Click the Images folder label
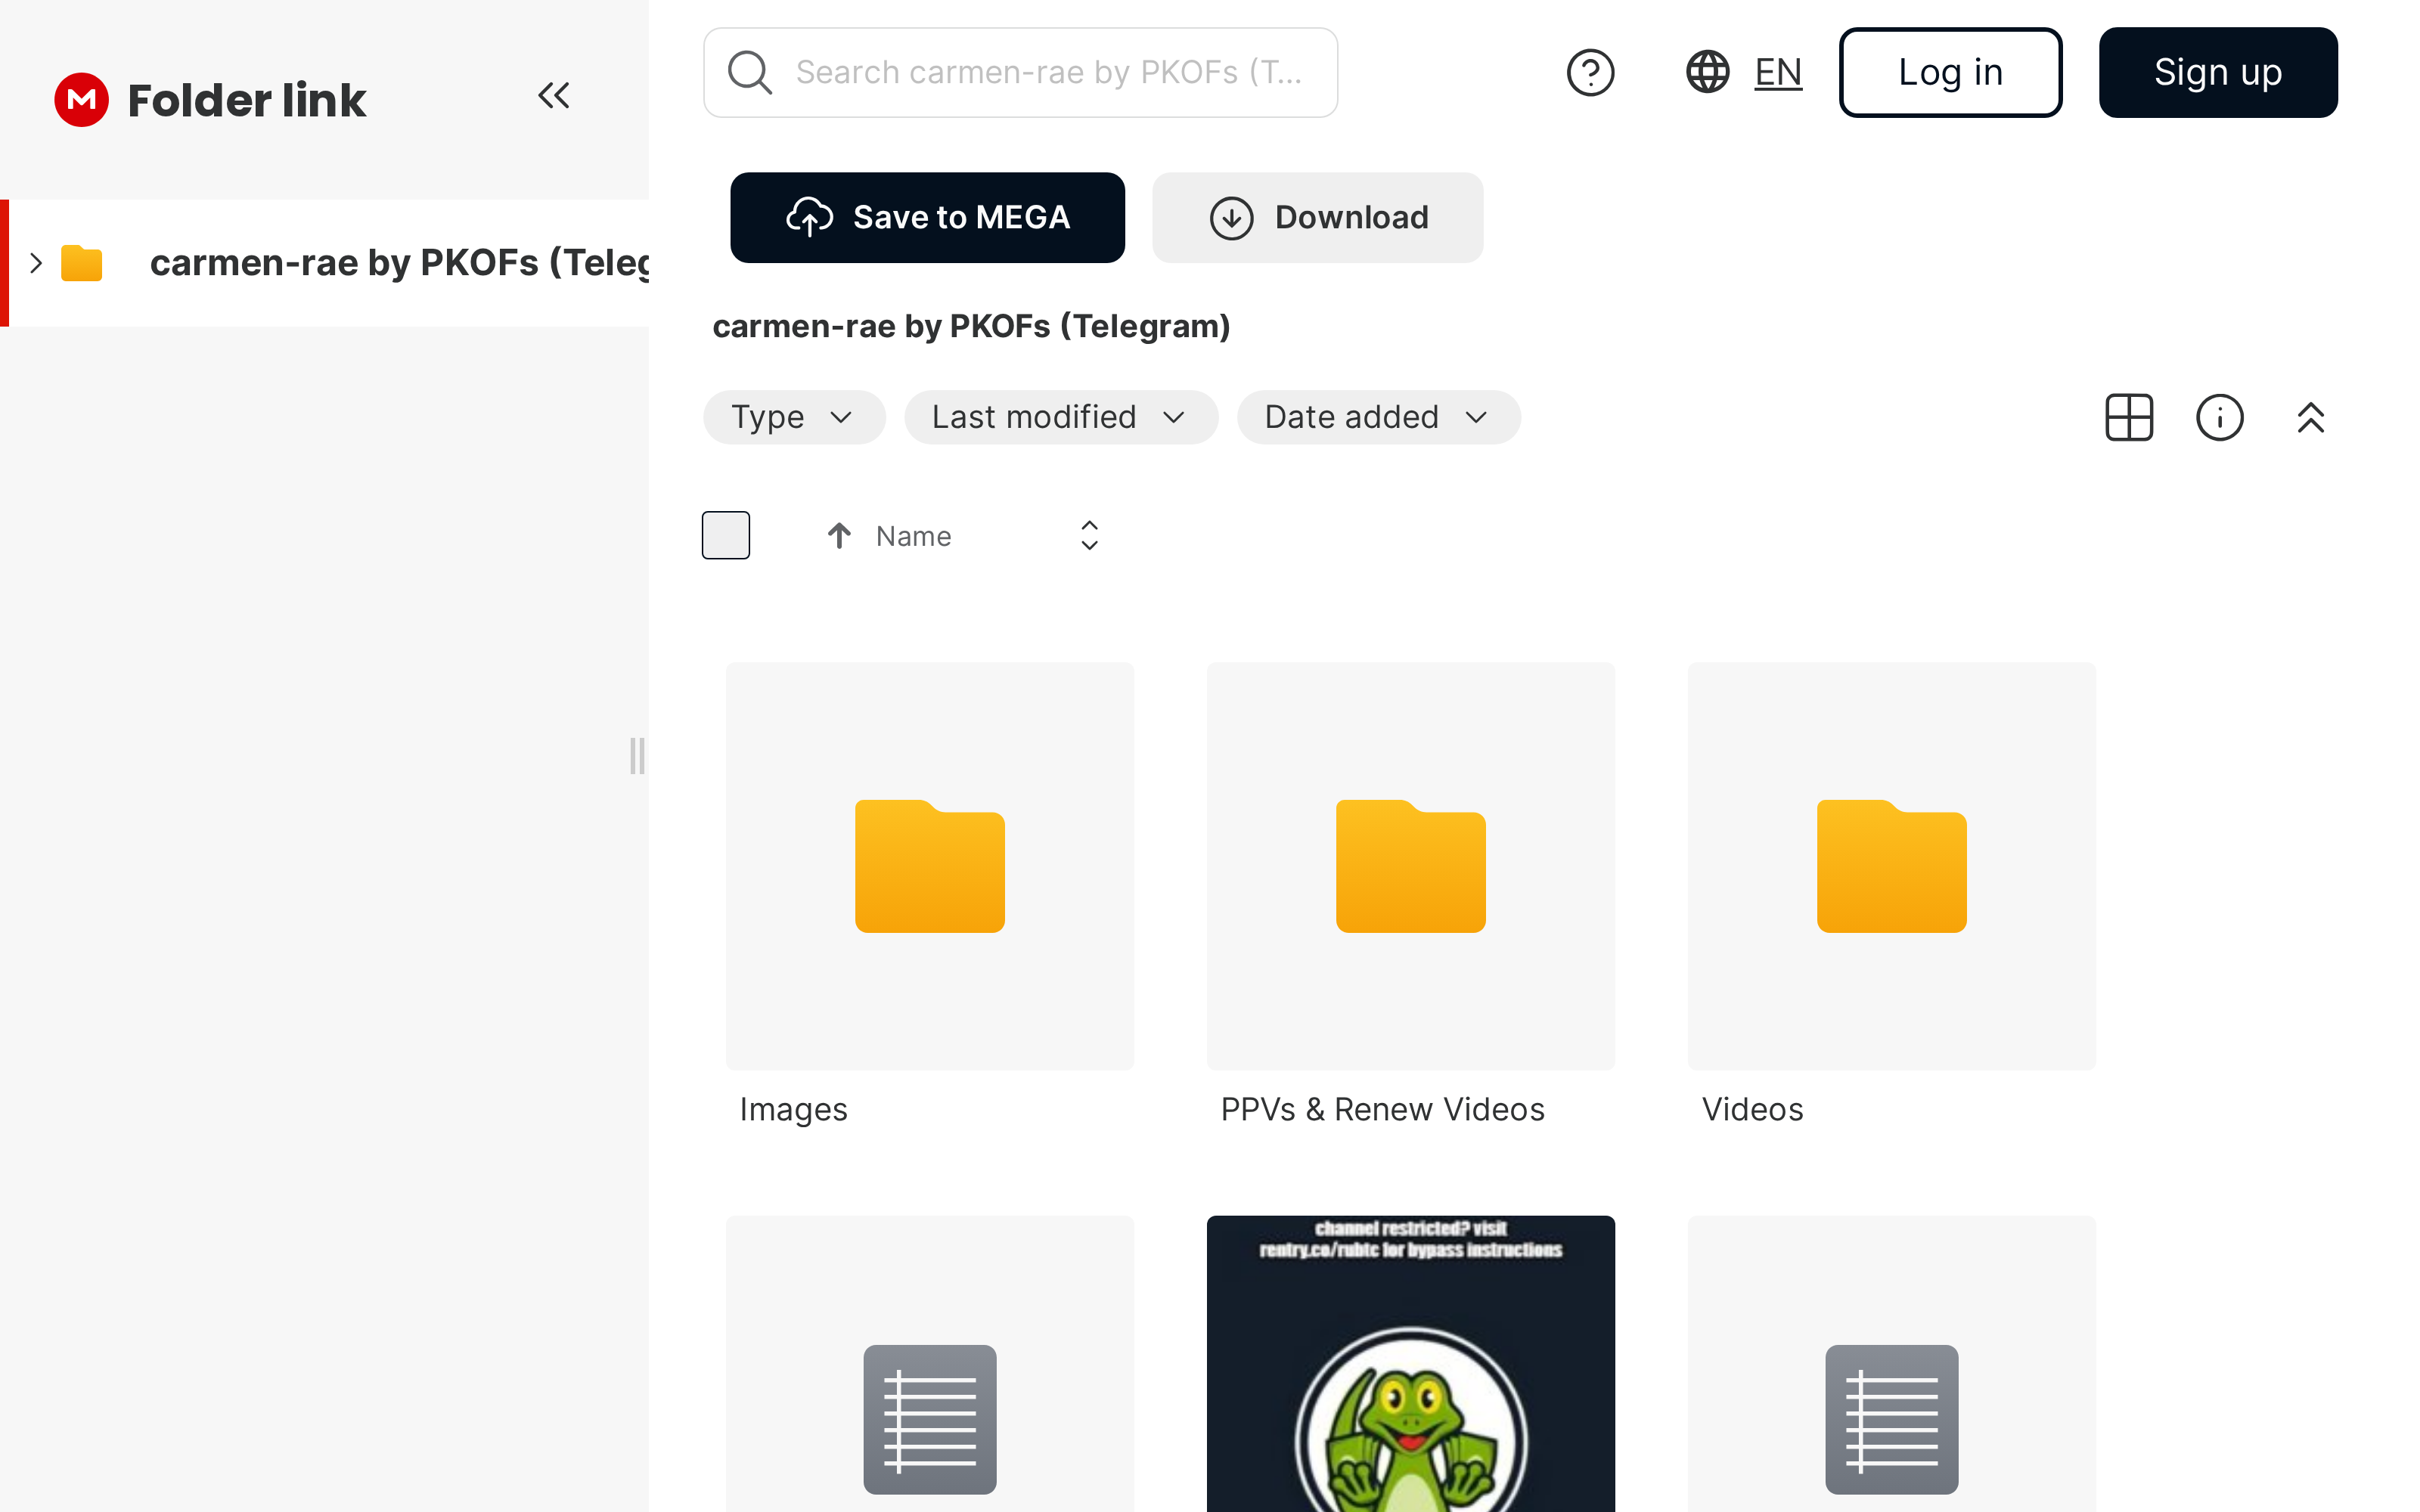This screenshot has width=2420, height=1512. (x=793, y=1109)
